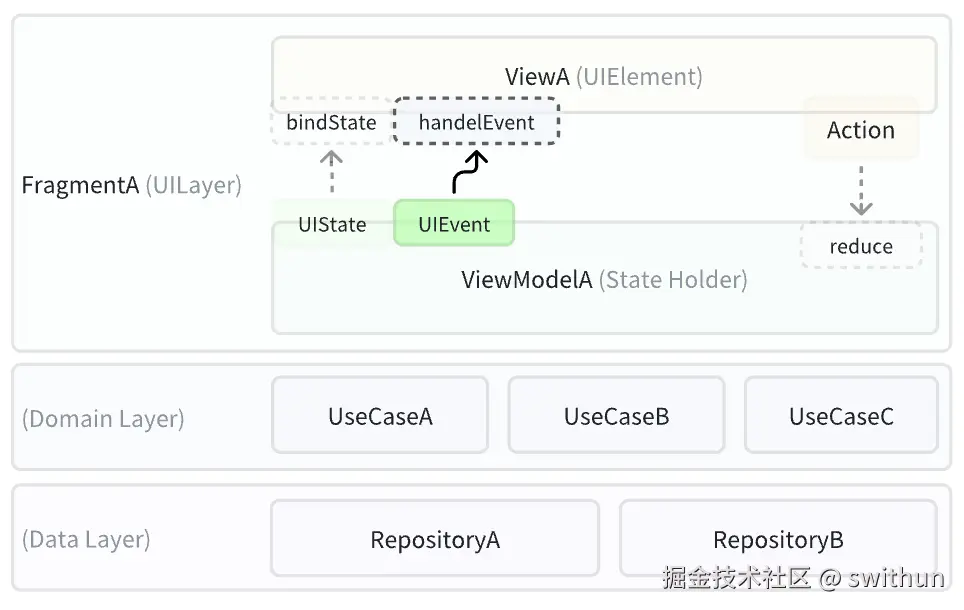964x610 pixels.
Task: Select the green UIEvent box
Action: tap(454, 224)
